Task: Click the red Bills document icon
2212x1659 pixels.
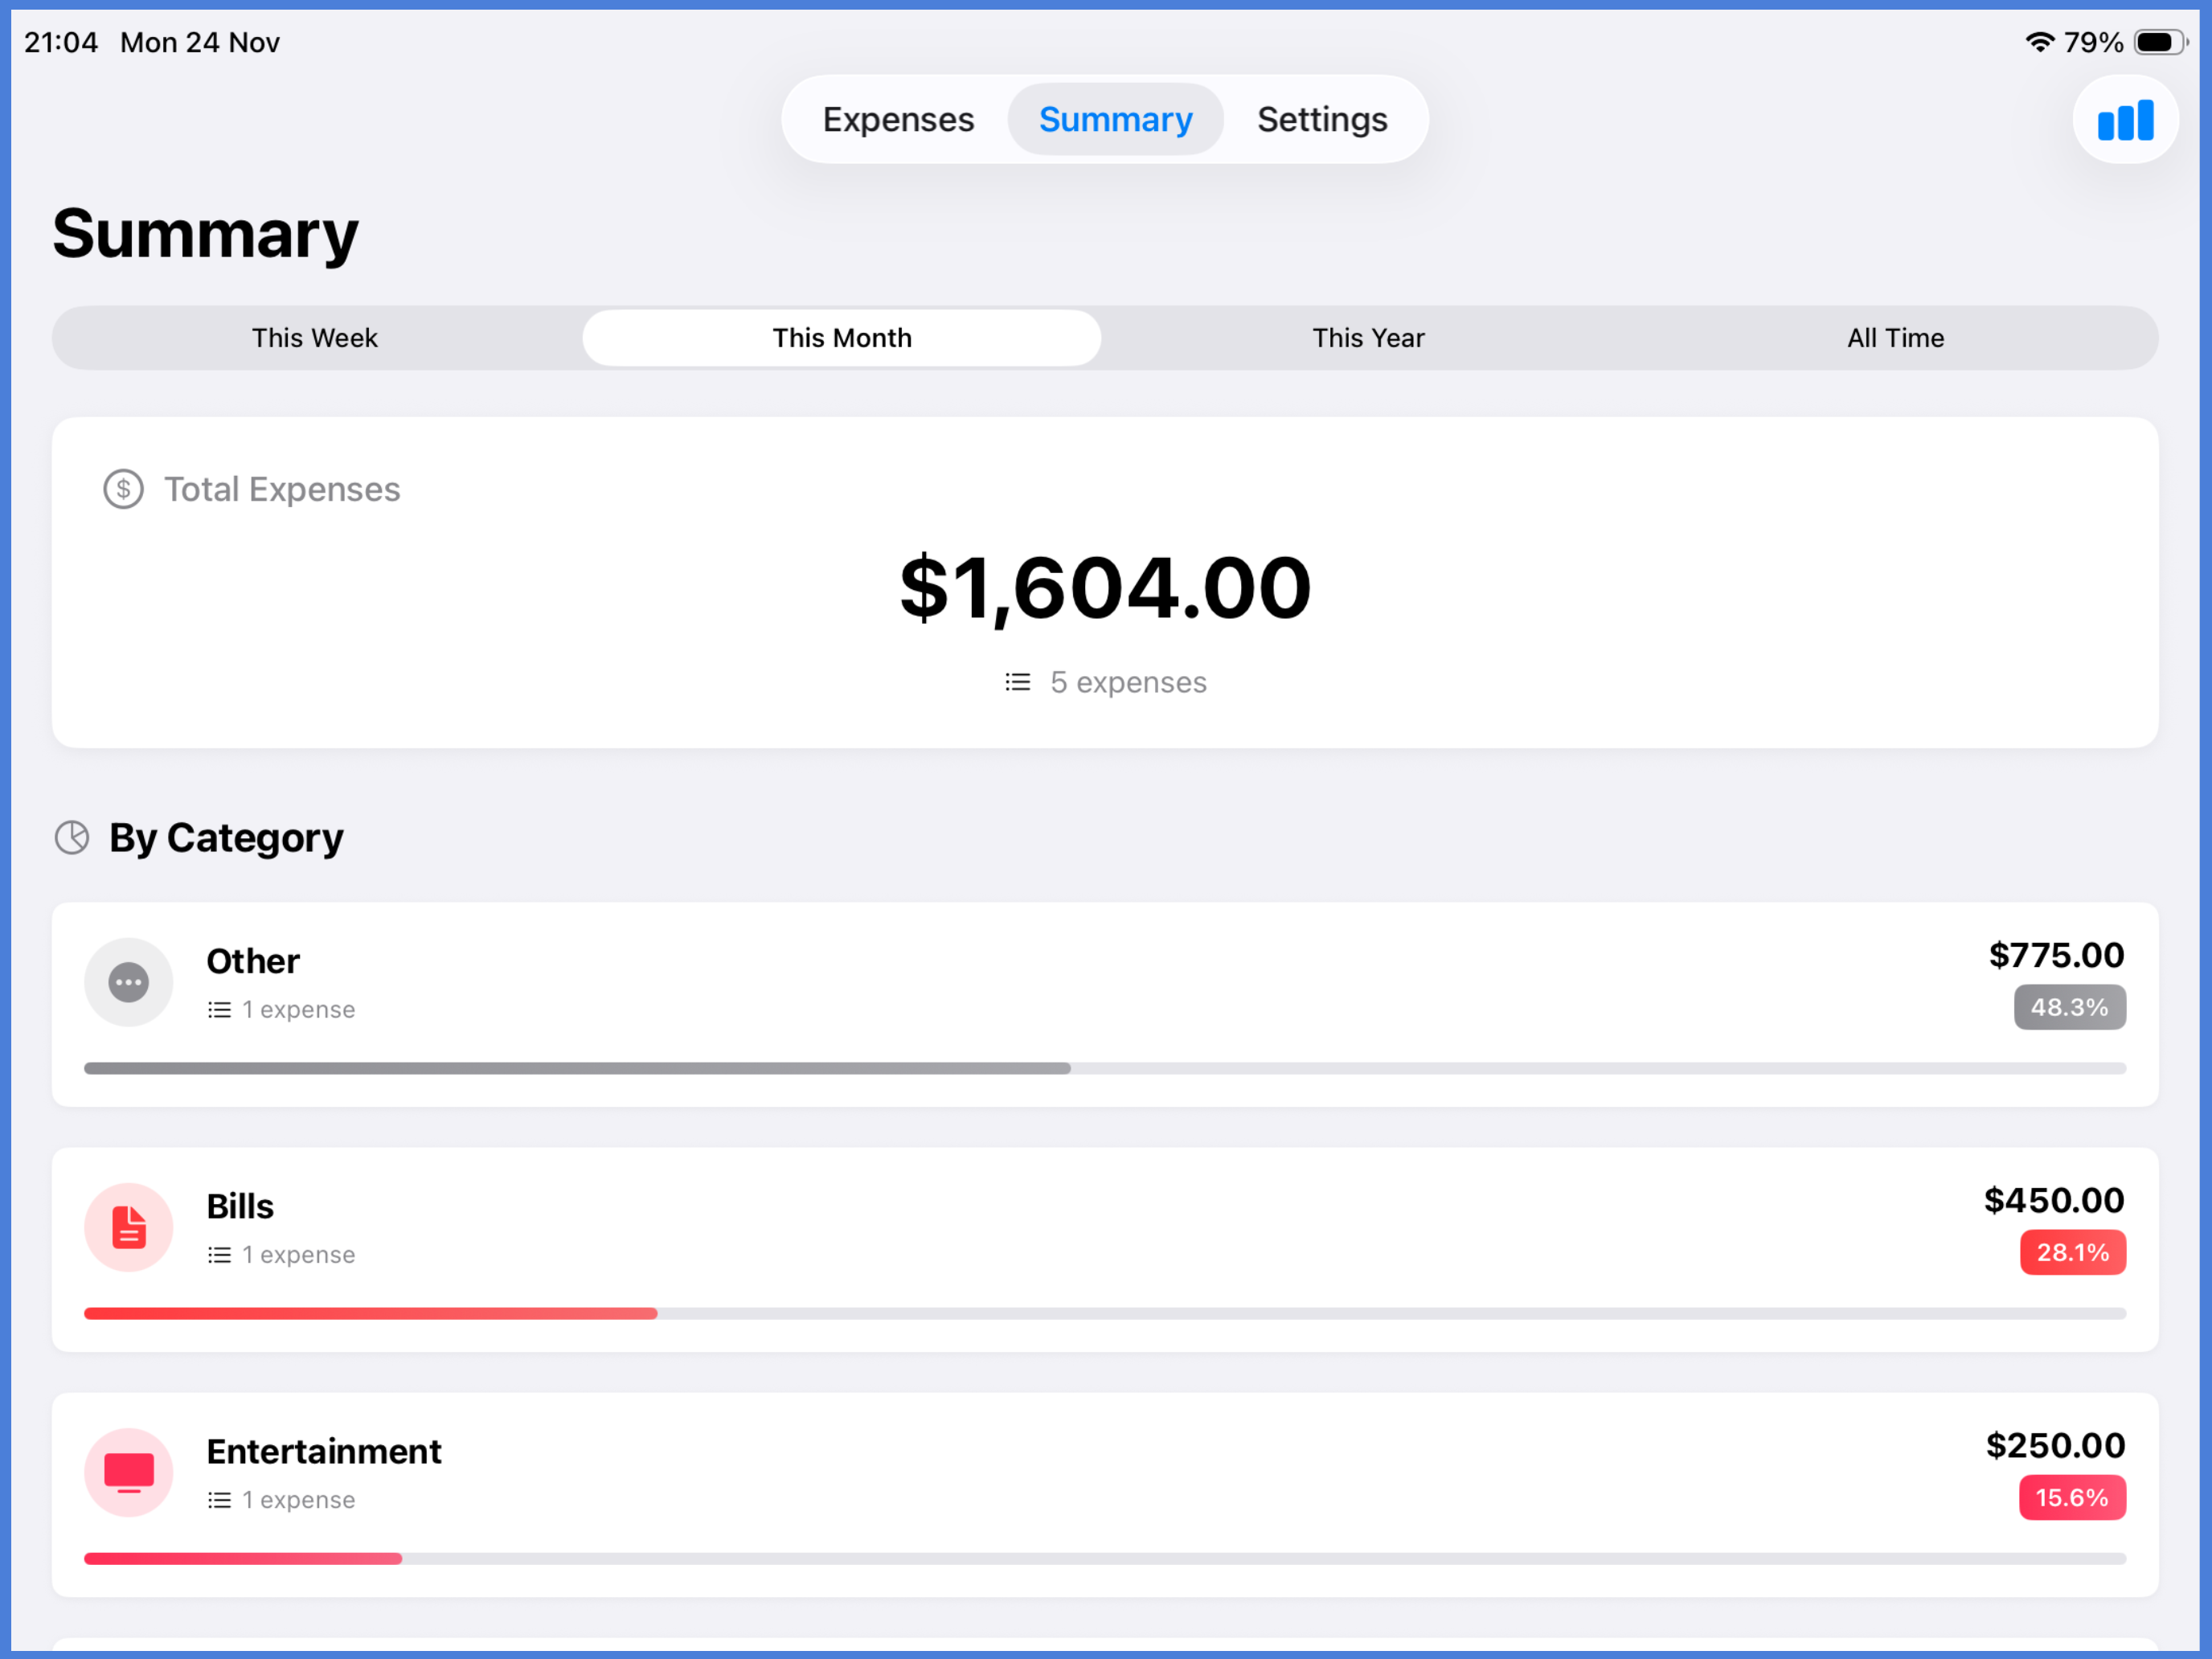Action: pos(129,1227)
